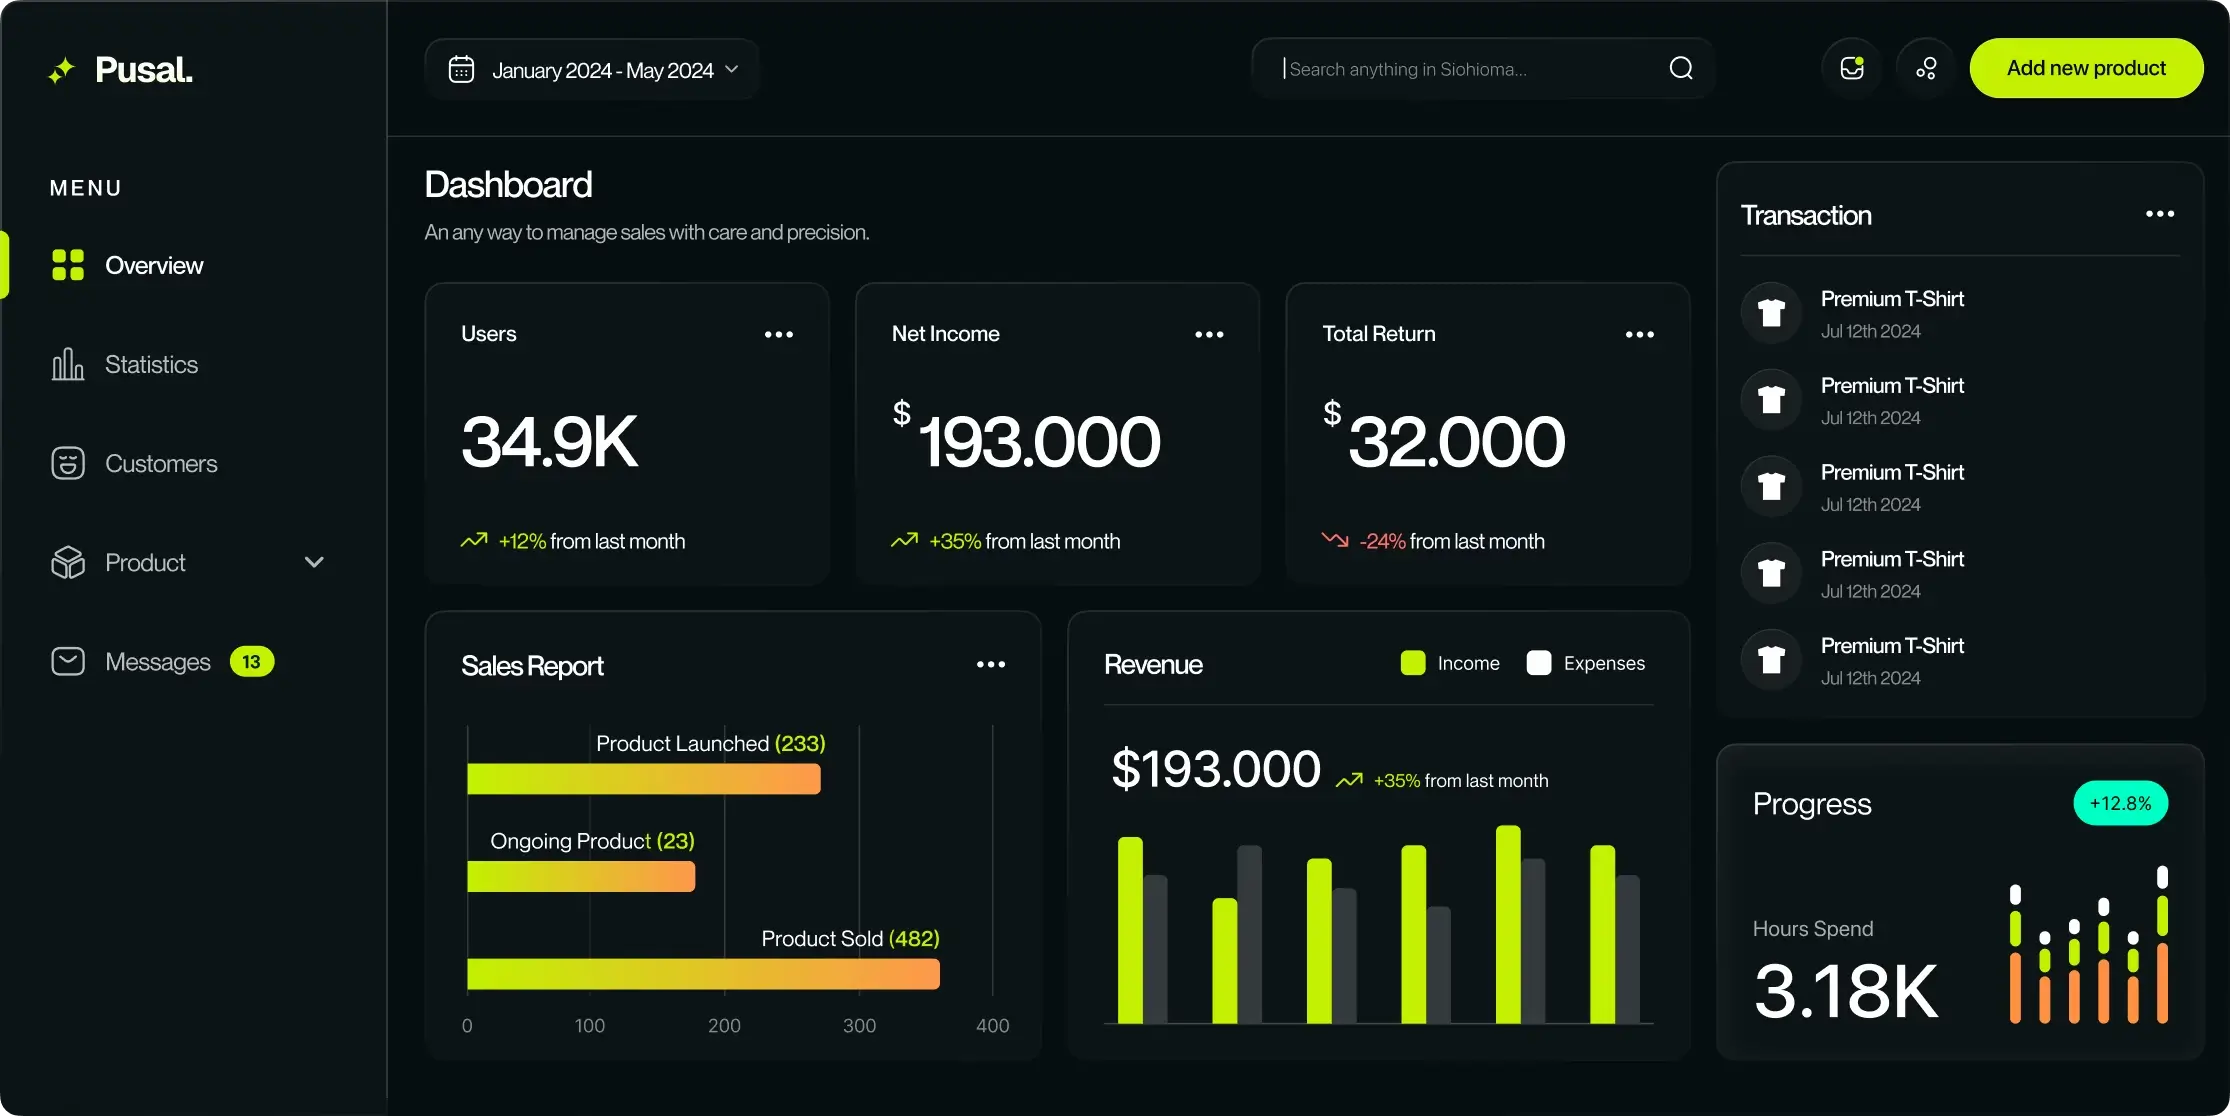Click the second Premium T-Shirt transaction icon

click(x=1772, y=400)
